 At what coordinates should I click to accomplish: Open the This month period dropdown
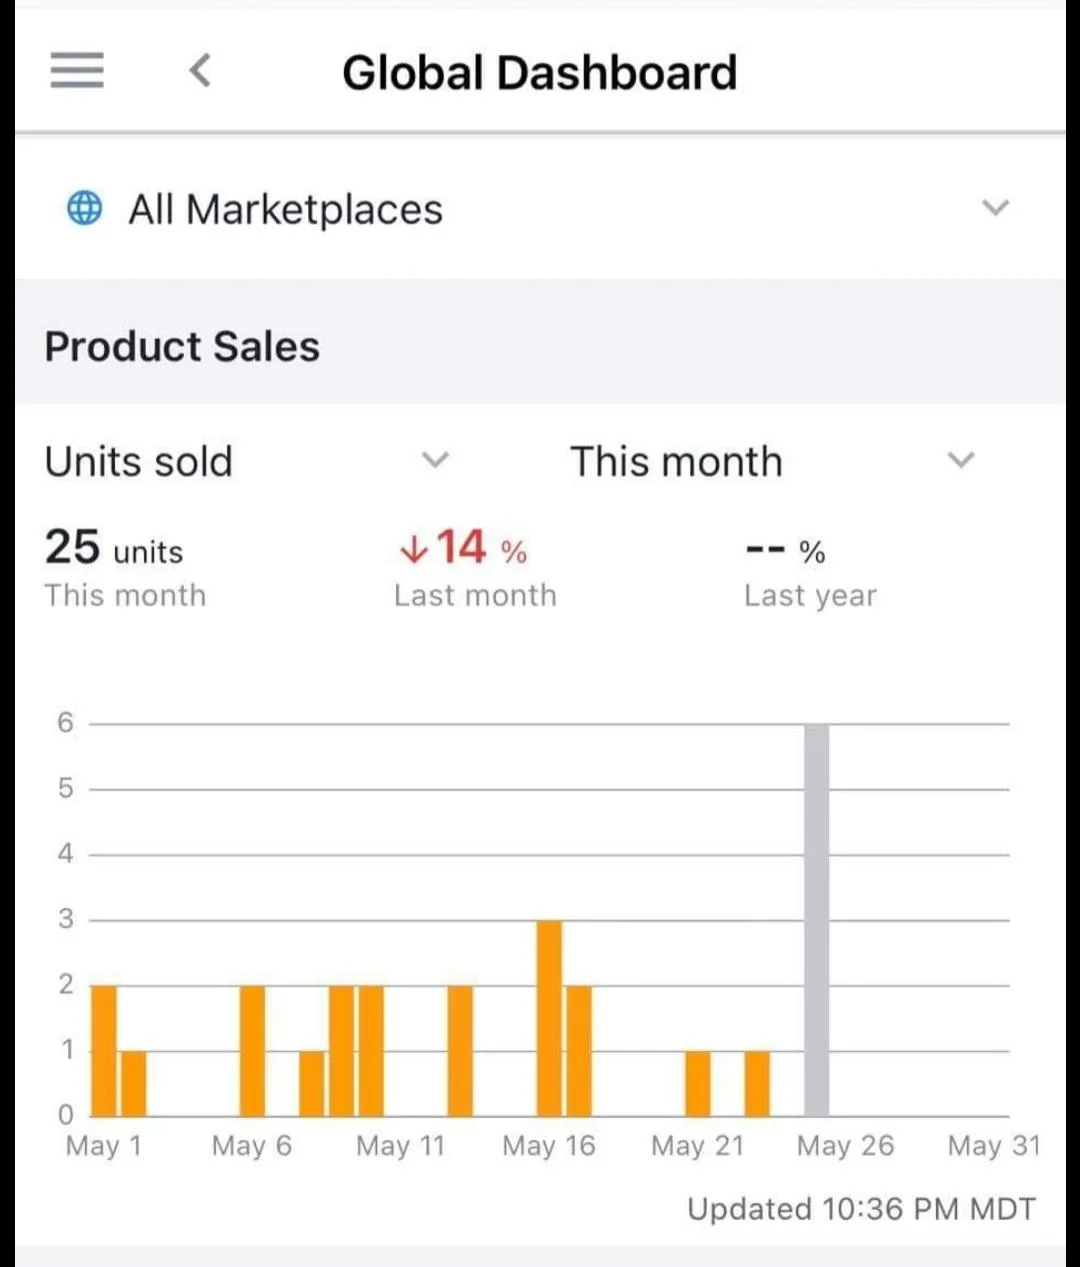click(x=960, y=461)
